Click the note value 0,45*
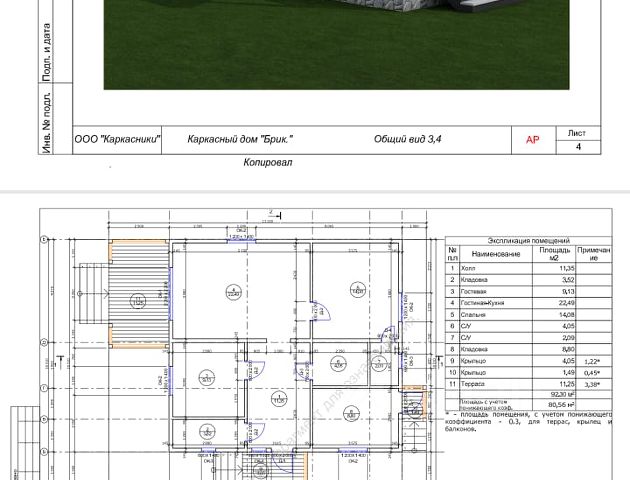The width and height of the screenshot is (630, 480). click(x=592, y=373)
